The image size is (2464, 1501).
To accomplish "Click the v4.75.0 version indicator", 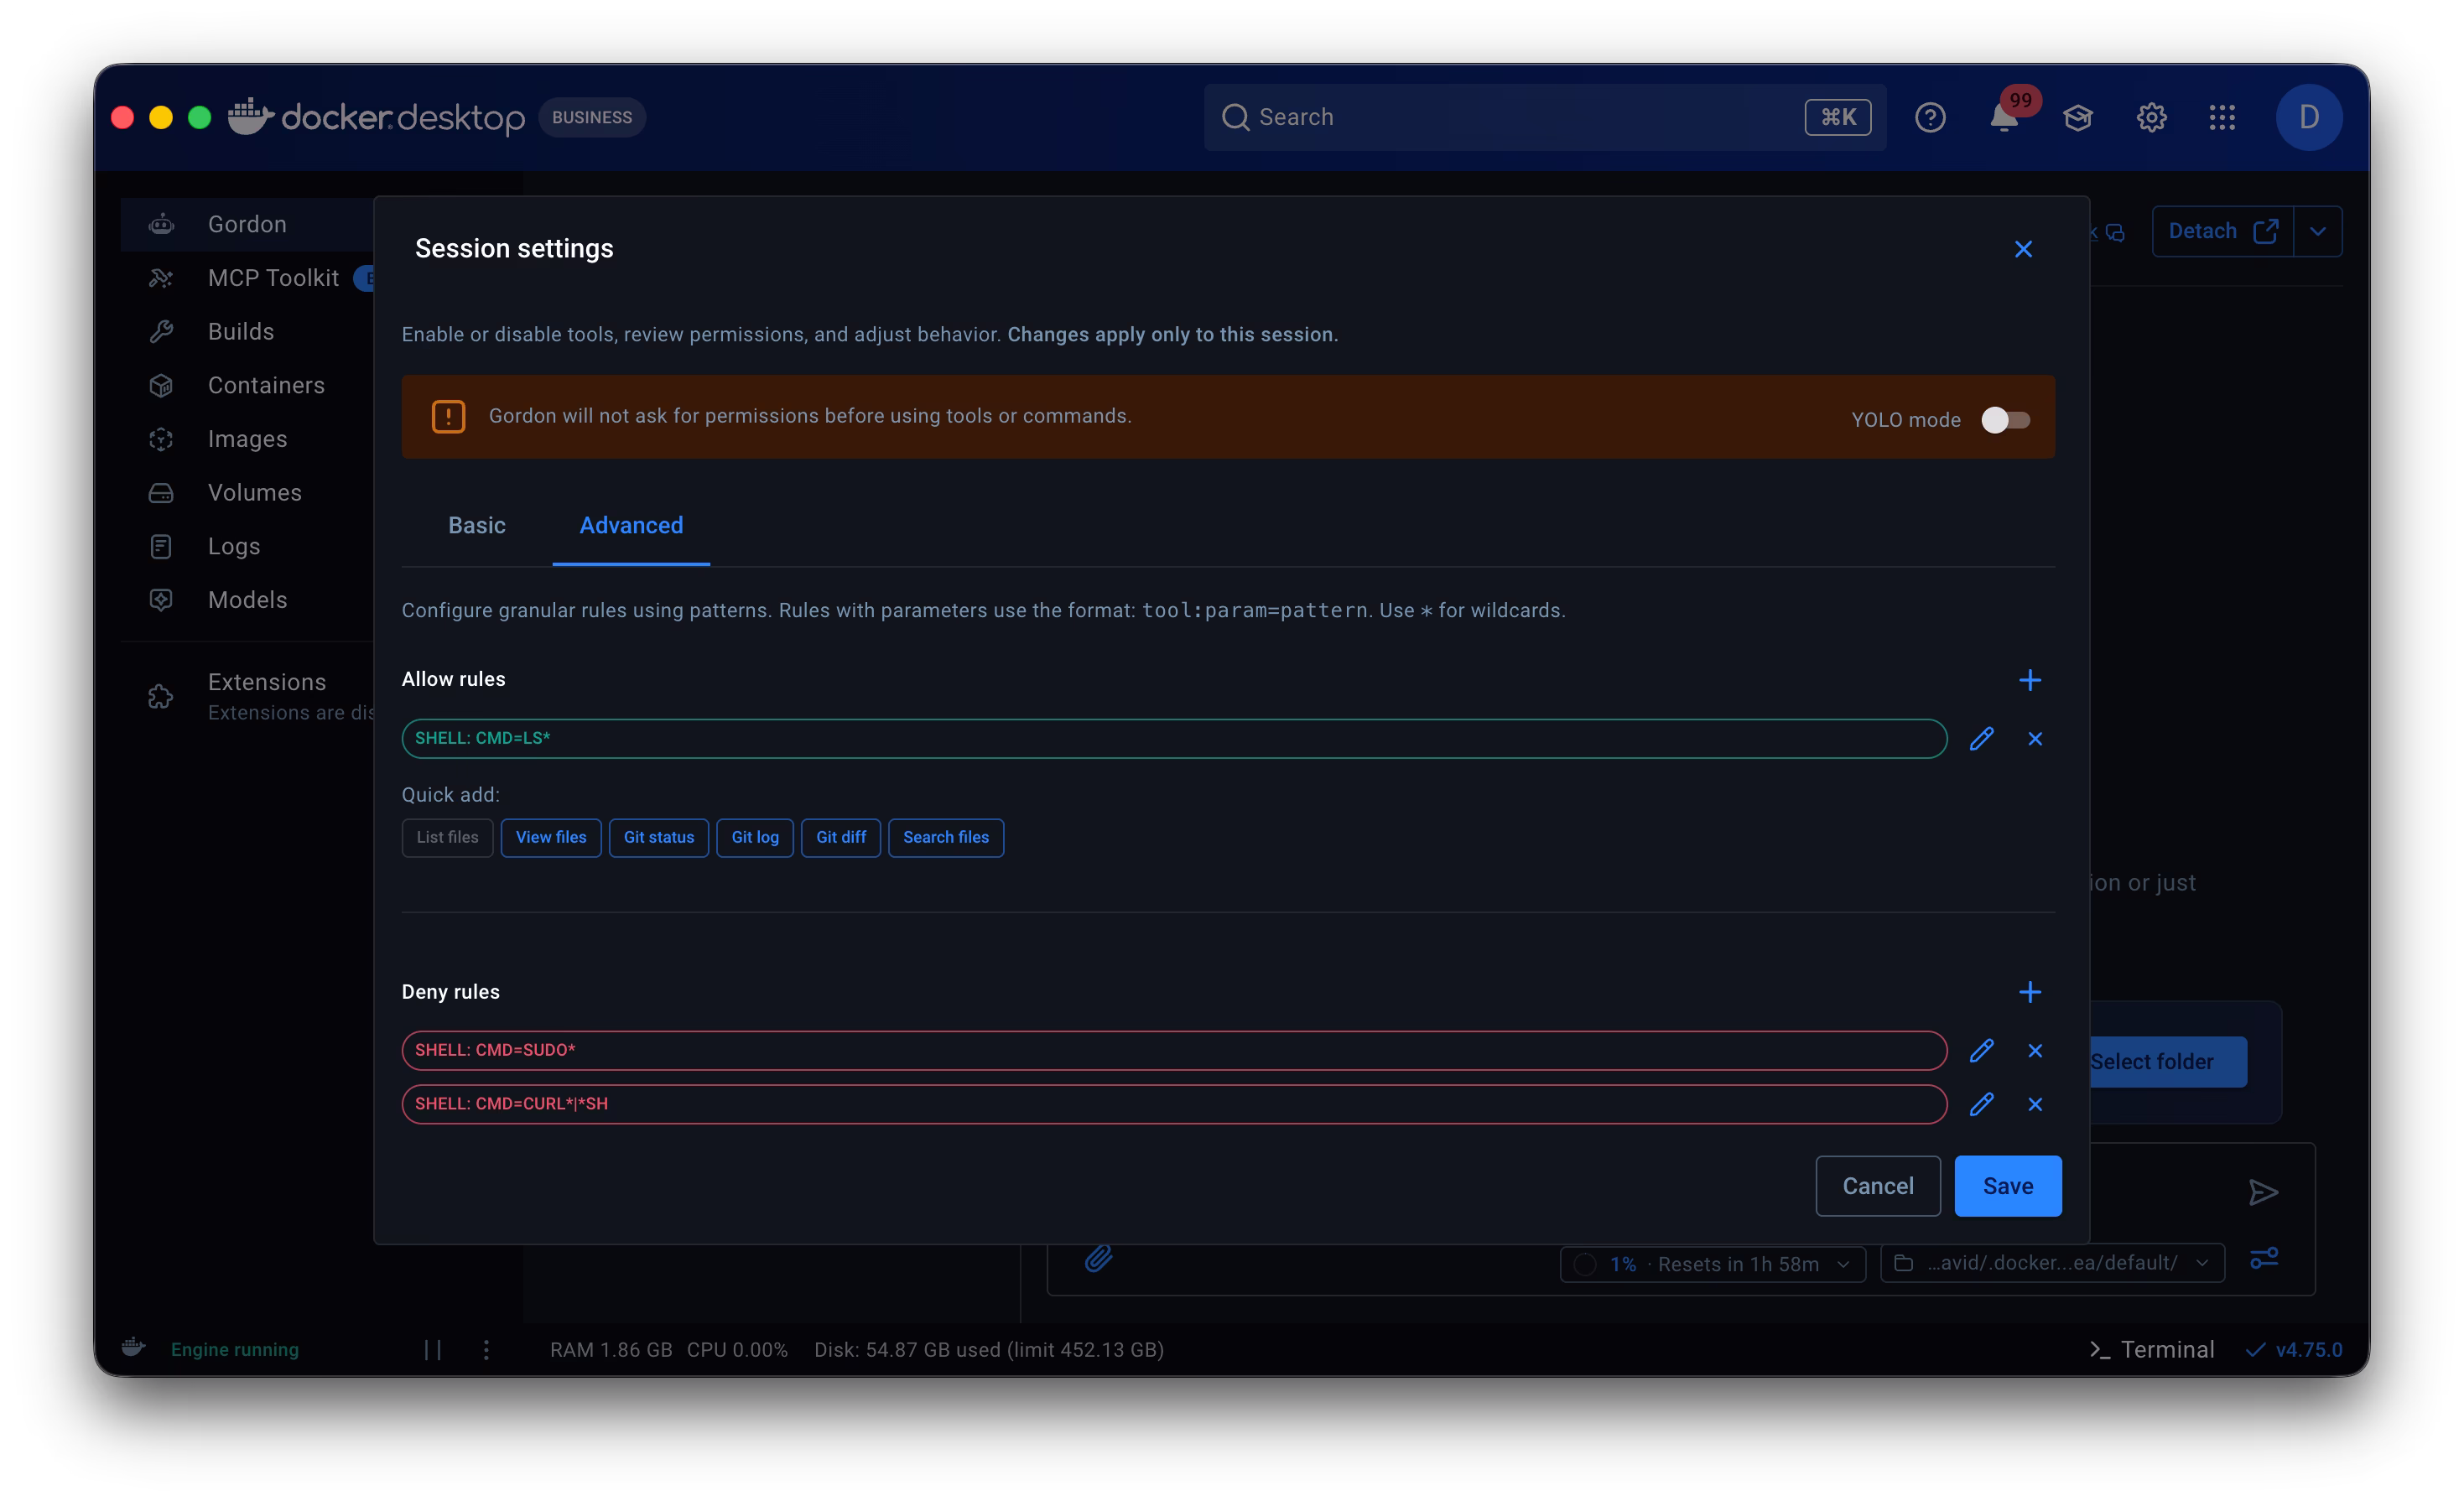I will (2293, 1349).
